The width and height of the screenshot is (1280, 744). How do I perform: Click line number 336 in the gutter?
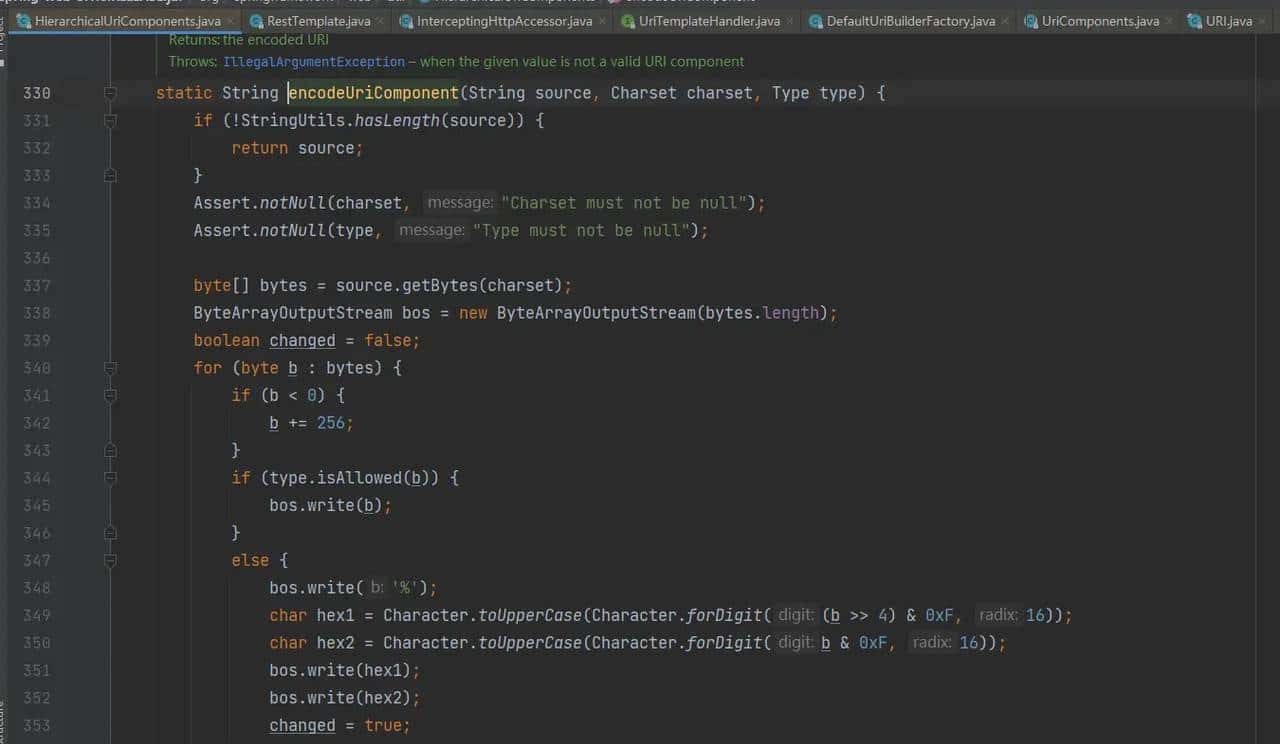click(37, 258)
